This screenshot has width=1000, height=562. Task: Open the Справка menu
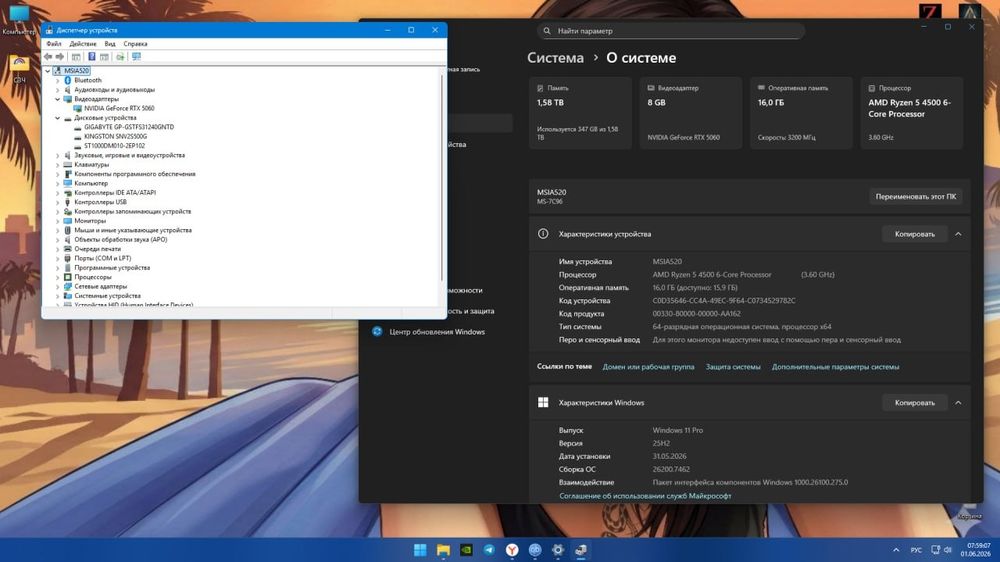pos(135,44)
